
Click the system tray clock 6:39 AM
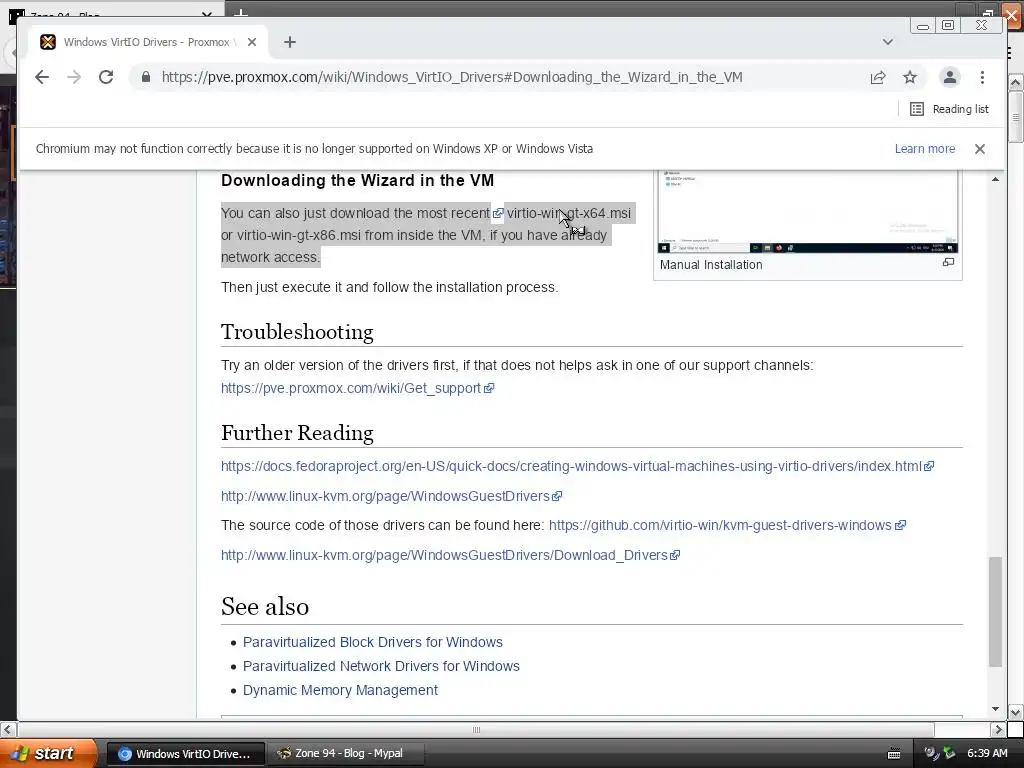tap(987, 754)
